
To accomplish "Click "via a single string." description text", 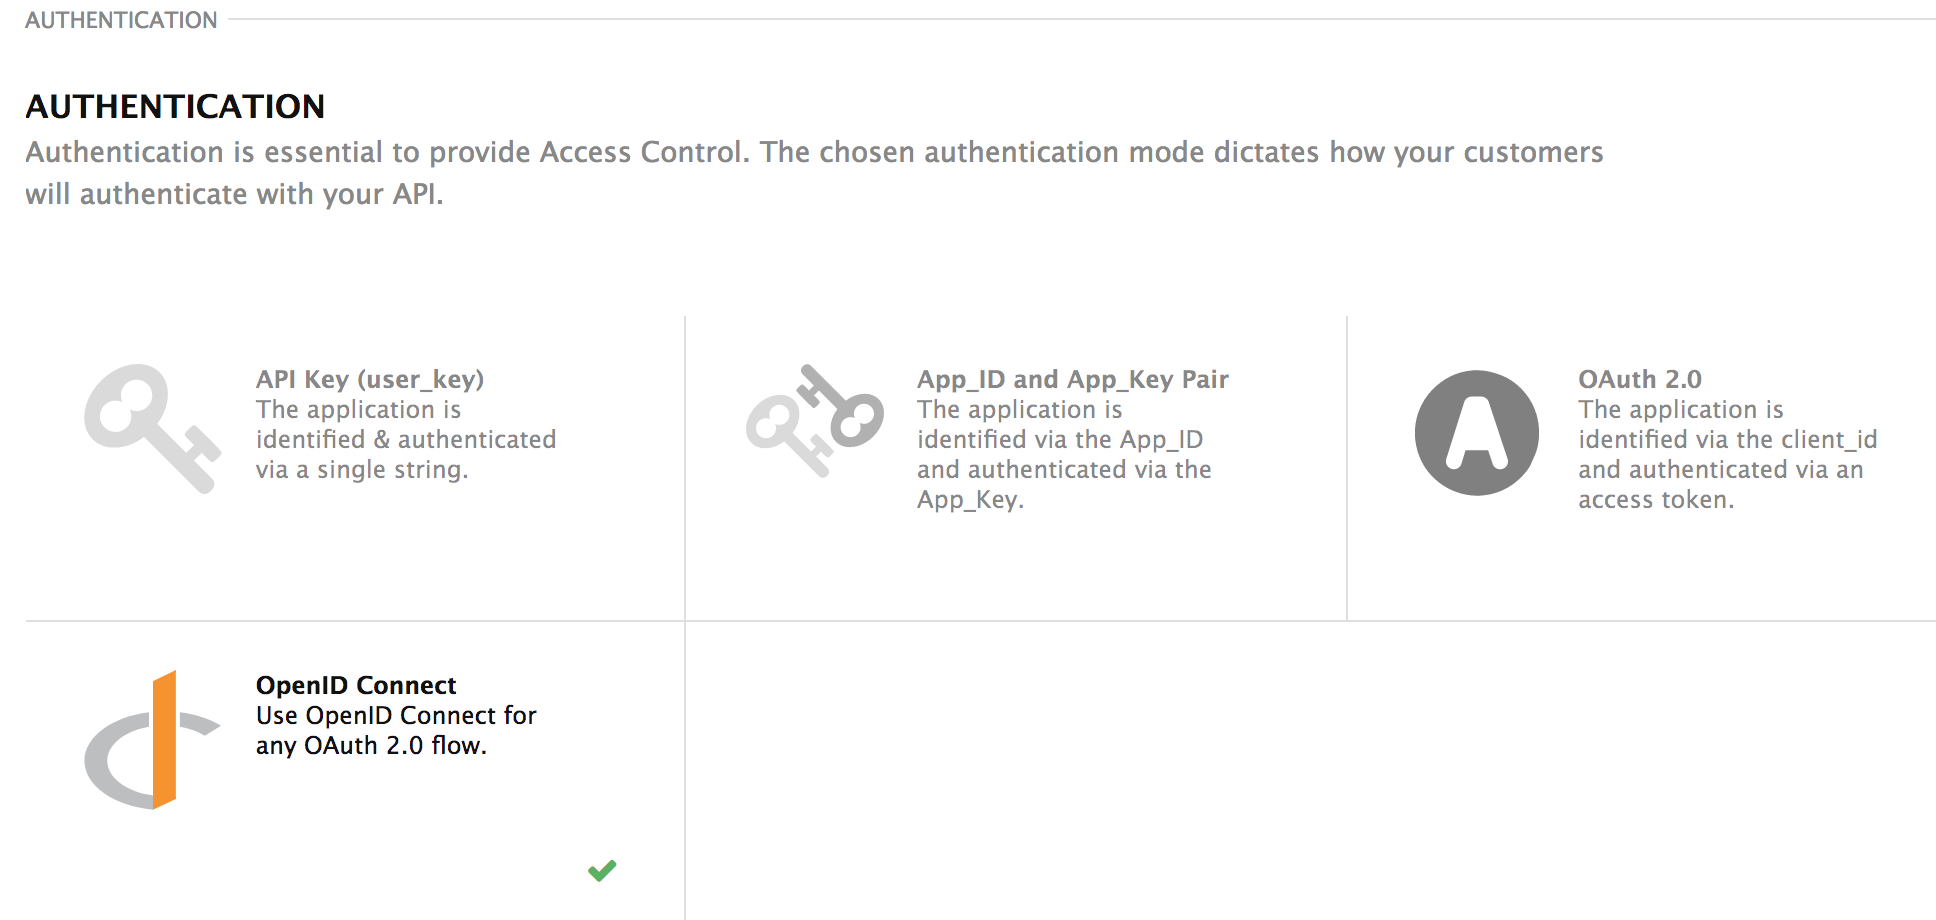I will [x=362, y=470].
